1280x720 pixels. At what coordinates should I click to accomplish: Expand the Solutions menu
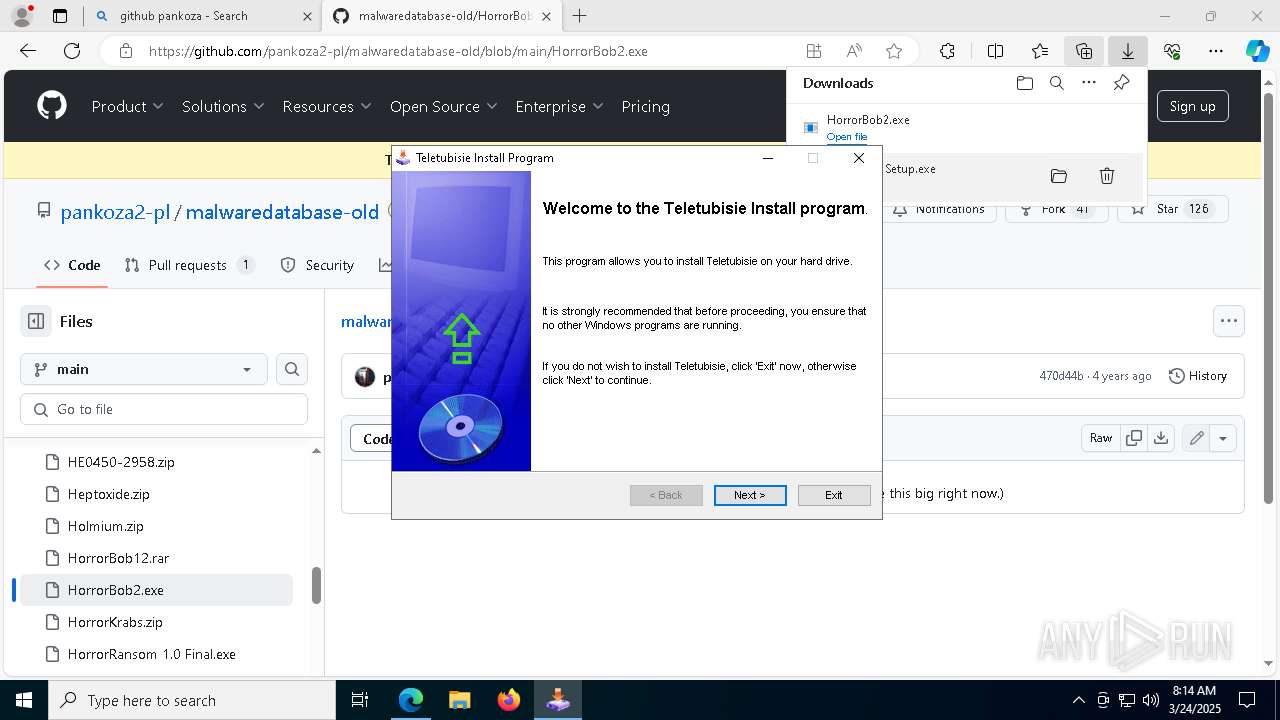[x=223, y=106]
